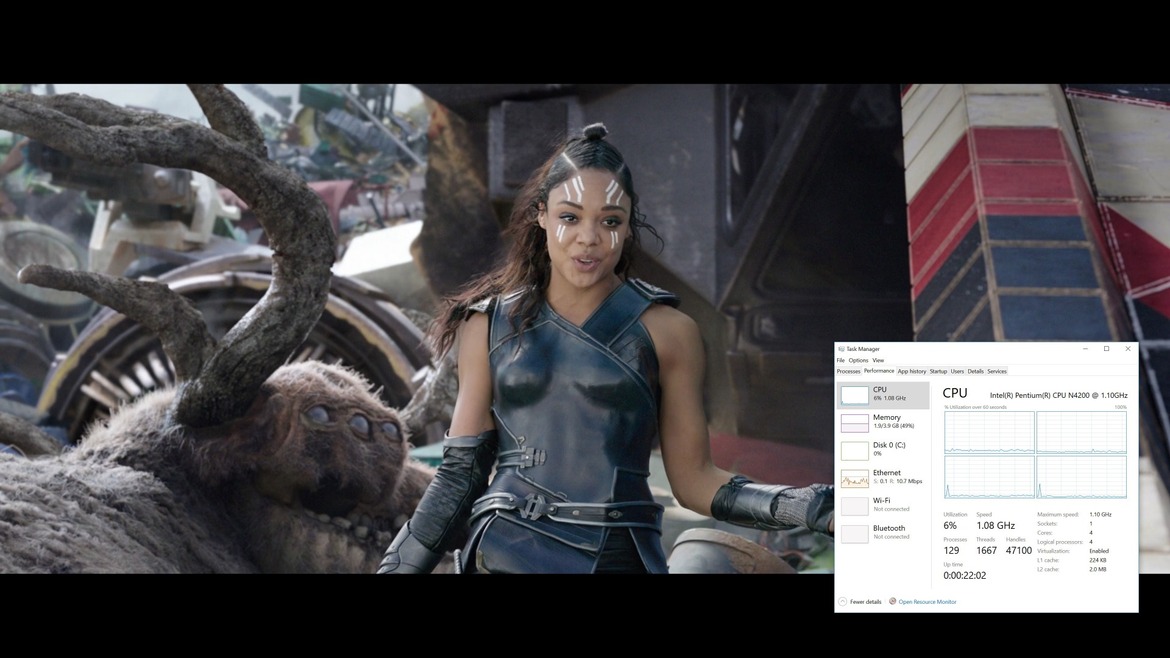Click the "Handles" label
This screenshot has height=658, width=1170.
(x=1016, y=539)
